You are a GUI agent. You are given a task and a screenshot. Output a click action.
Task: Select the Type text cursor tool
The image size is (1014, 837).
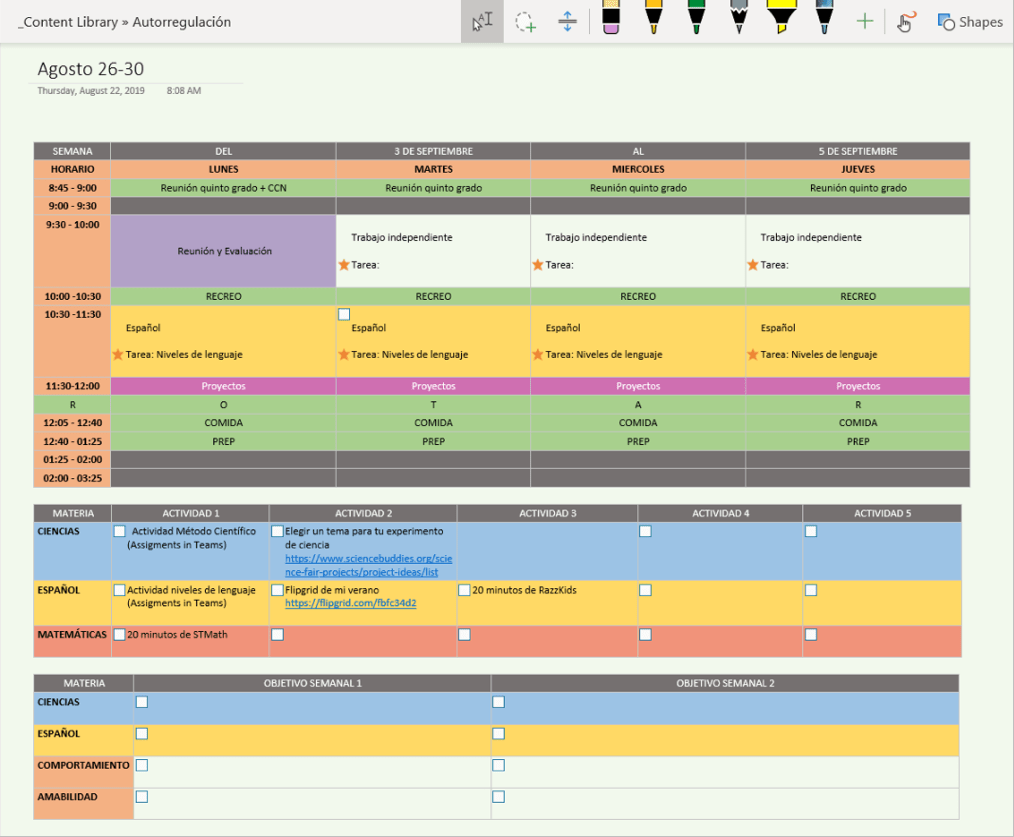click(481, 22)
